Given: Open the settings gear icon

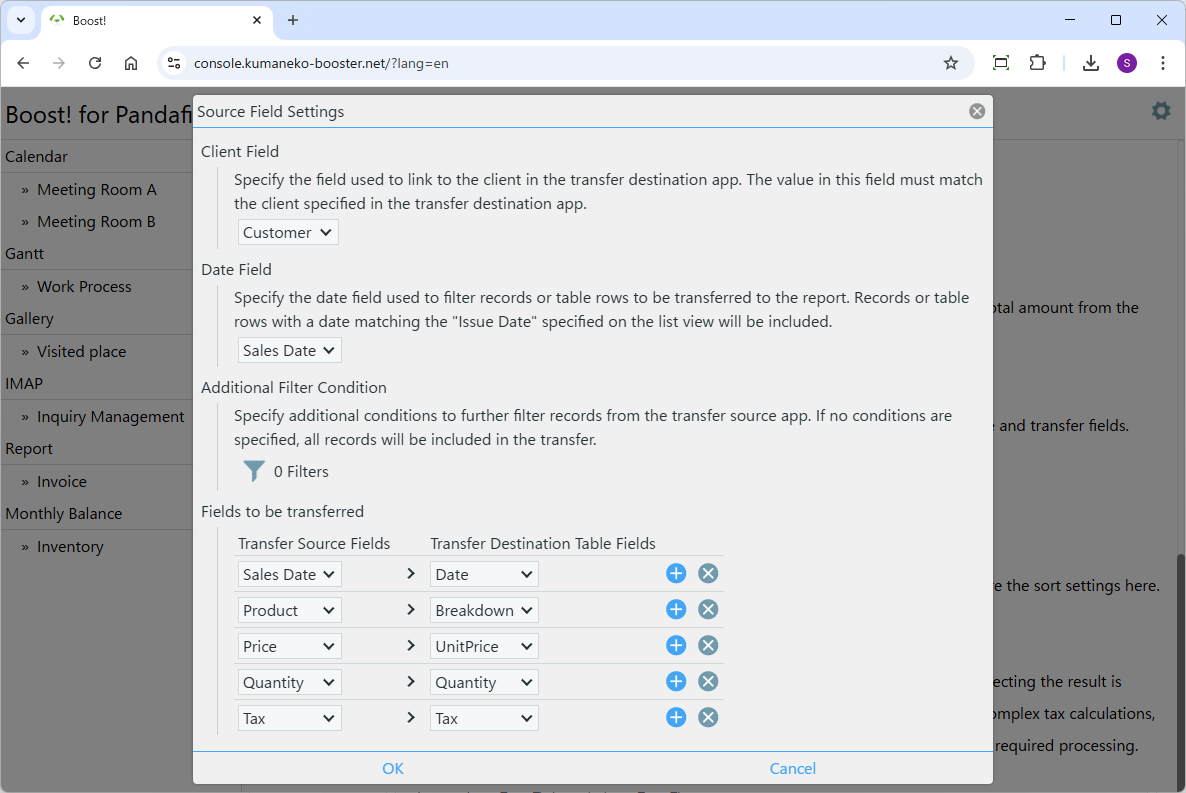Looking at the screenshot, I should point(1160,111).
